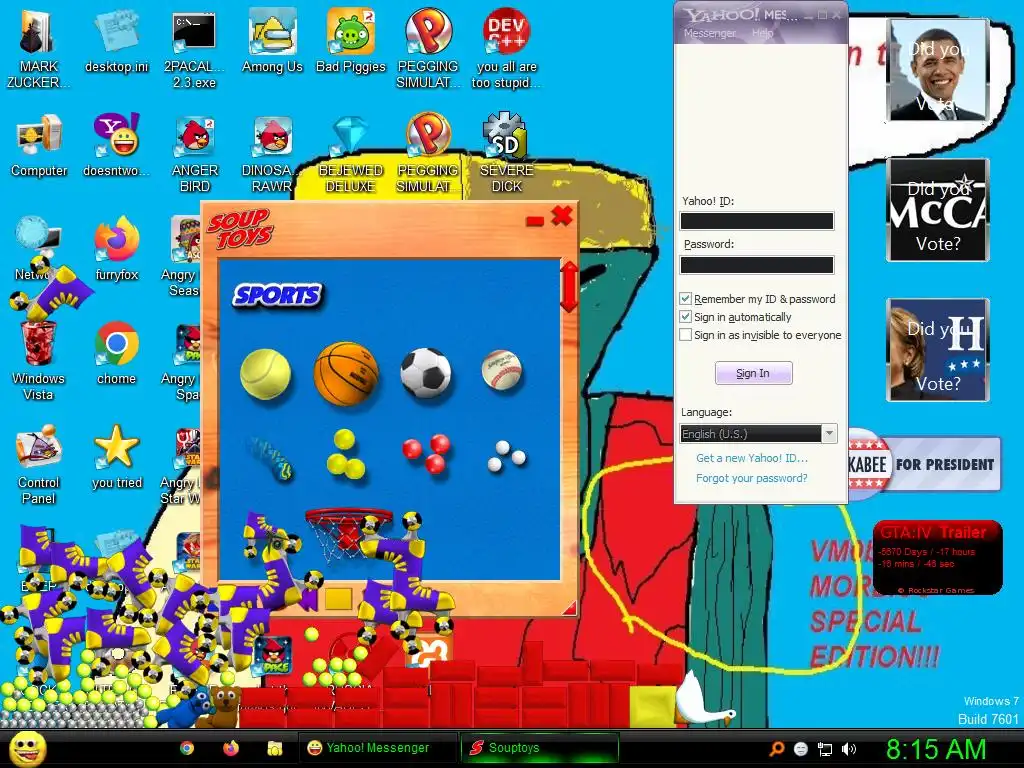This screenshot has height=768, width=1024.
Task: Open the Language dropdown in Yahoo Messenger
Action: 758,434
